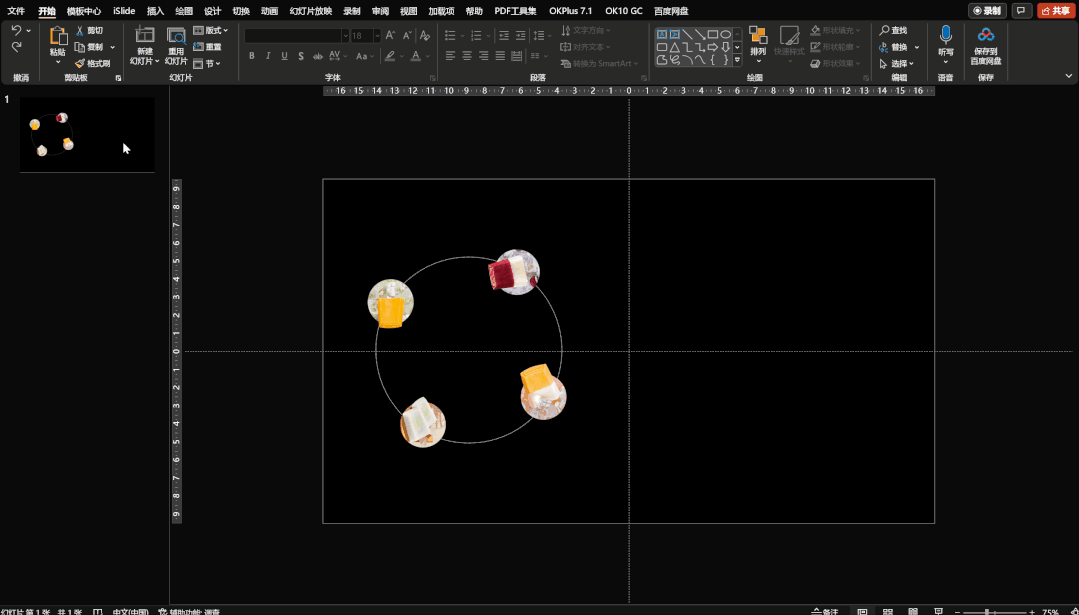
Task: Click Save to Baidu Netdisk (保存到百度网盘) icon
Action: [x=986, y=36]
